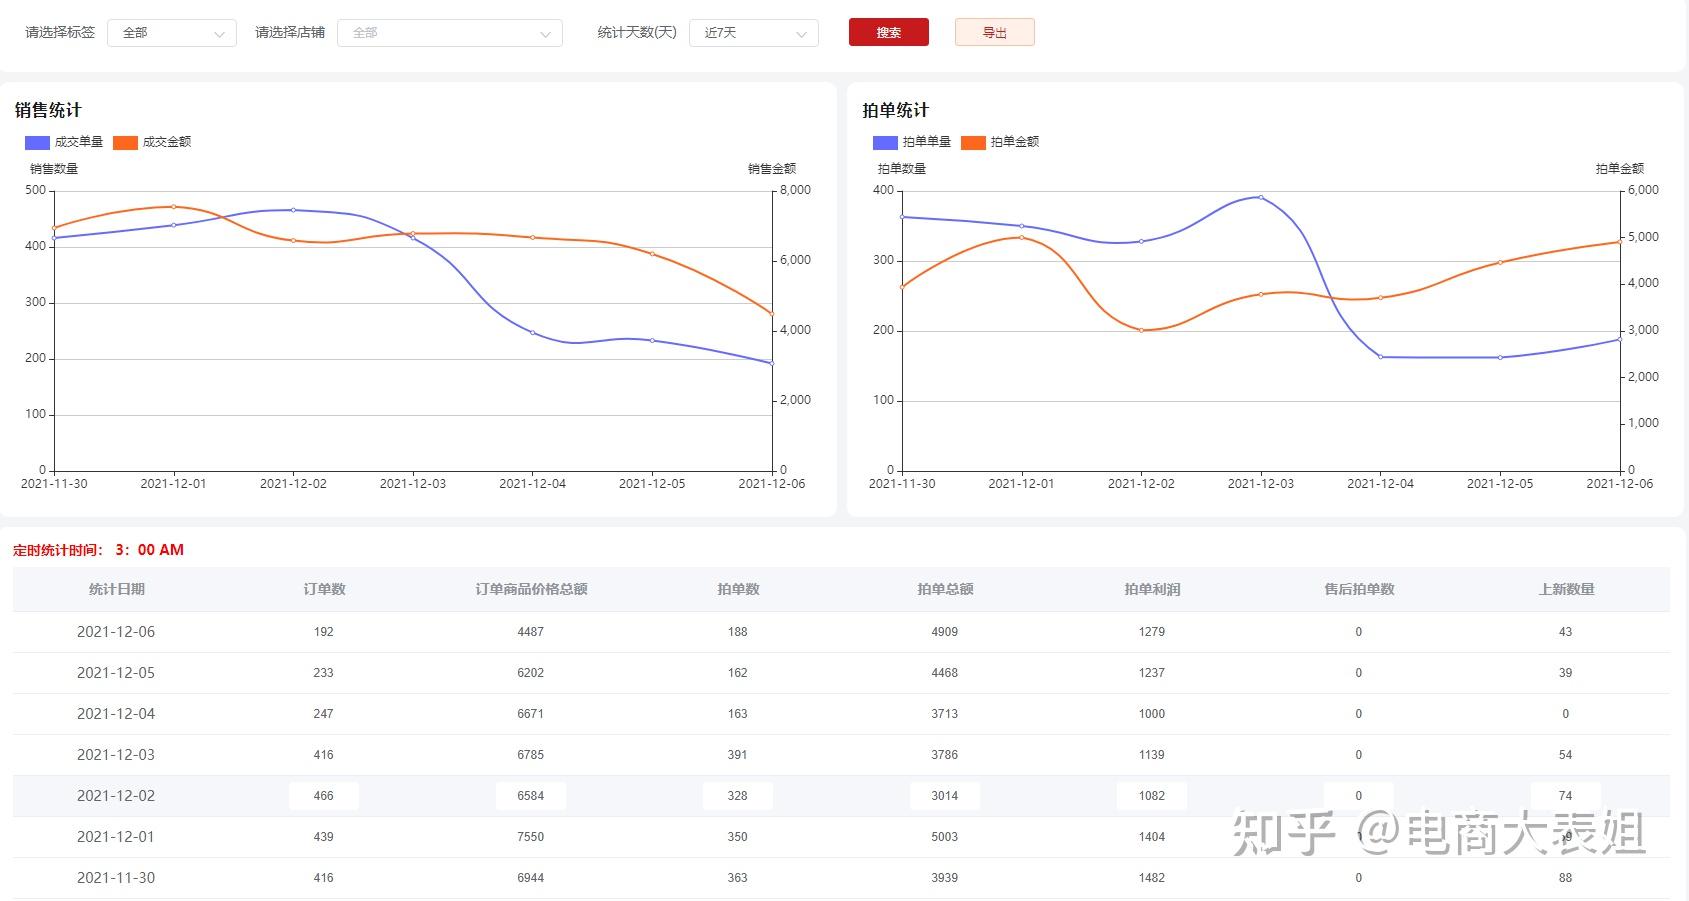The width and height of the screenshot is (1689, 901).
Task: Click the 2021-12-01 point on 成交金额 line
Action: click(174, 207)
